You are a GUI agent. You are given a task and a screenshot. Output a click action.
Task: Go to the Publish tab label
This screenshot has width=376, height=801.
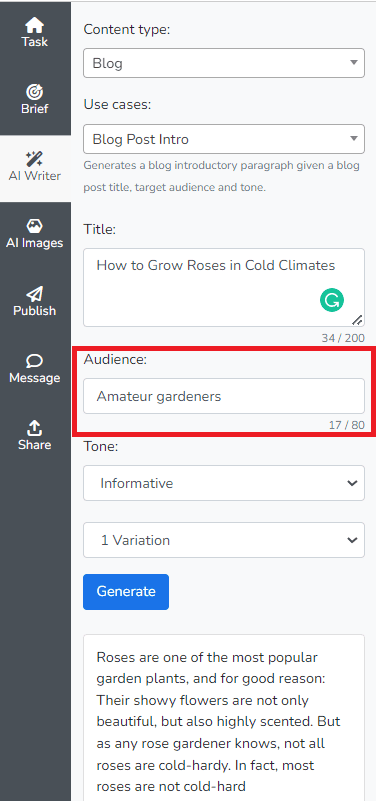click(x=35, y=311)
